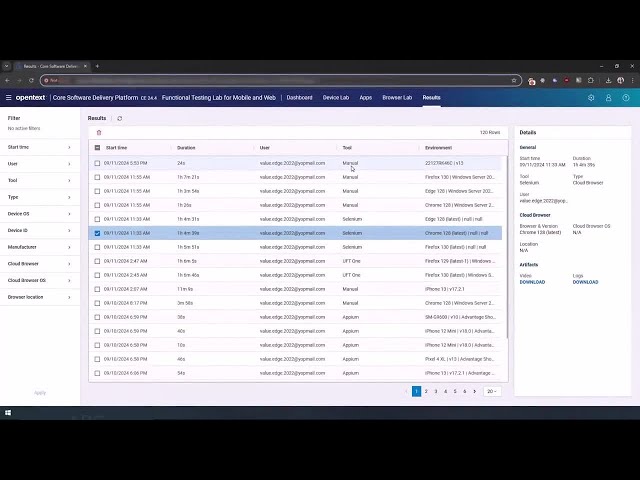Download the Logs artifact

tap(585, 282)
